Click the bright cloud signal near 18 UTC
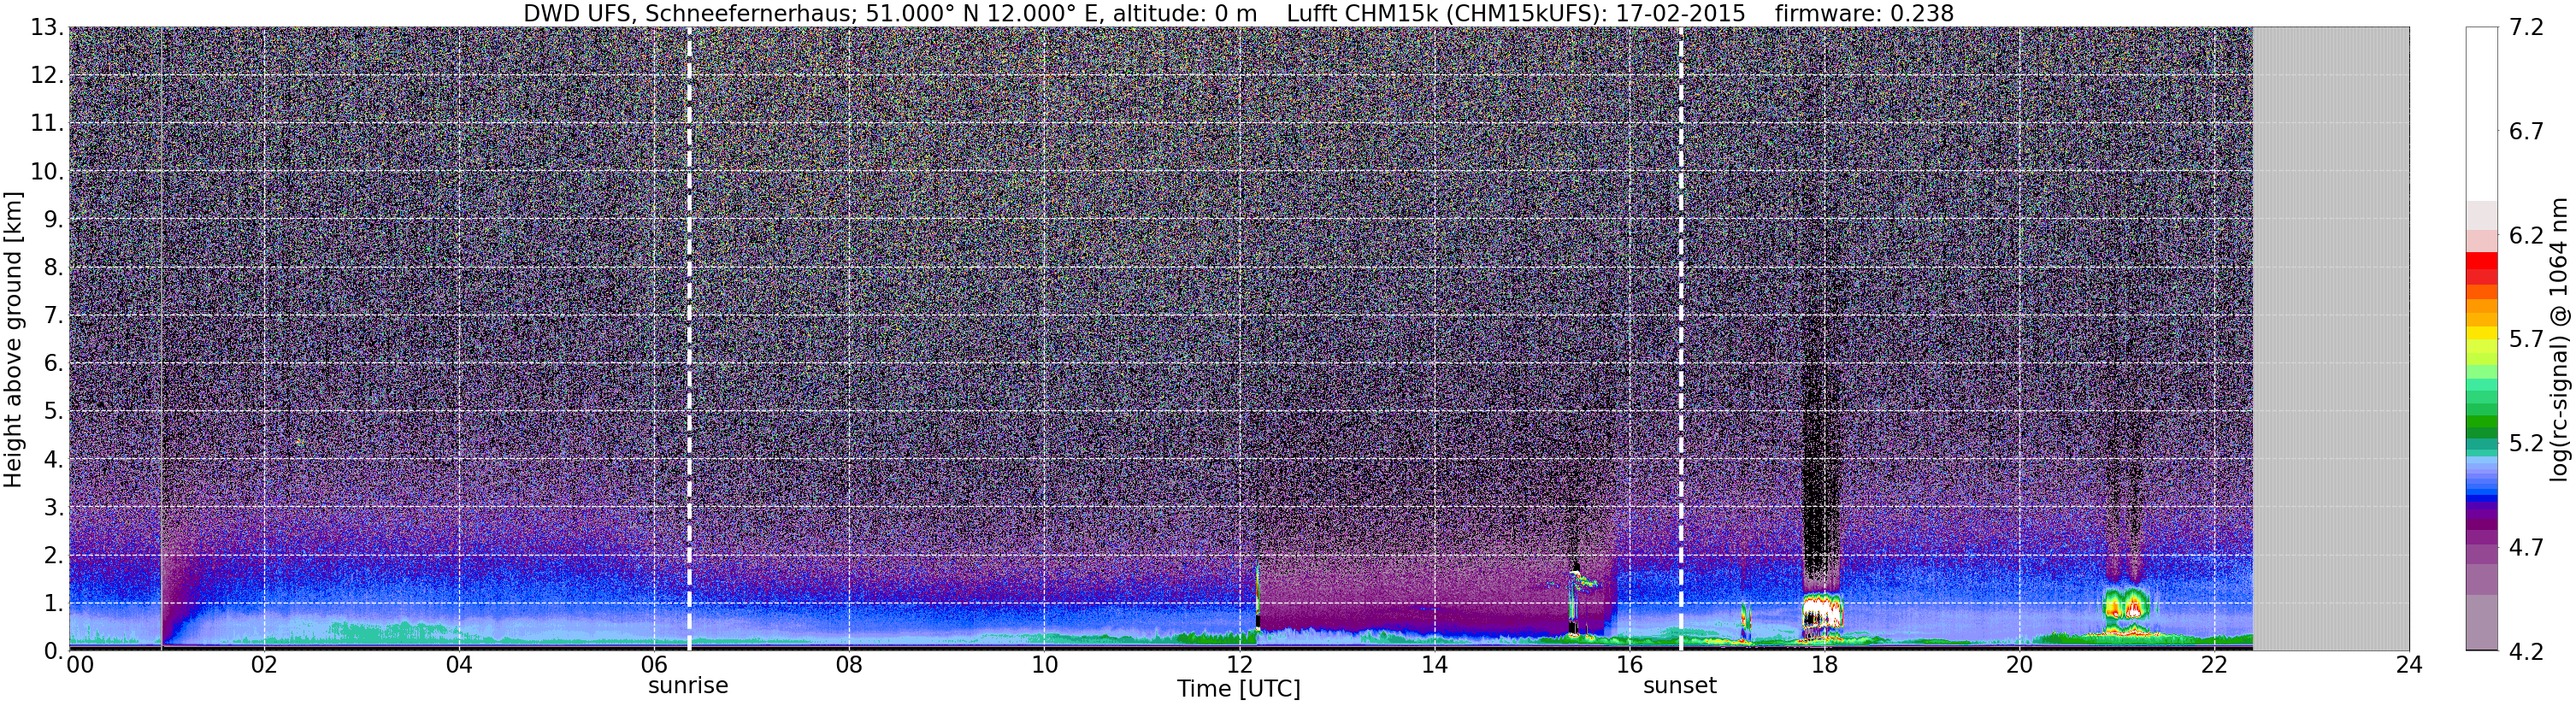 click(1821, 612)
